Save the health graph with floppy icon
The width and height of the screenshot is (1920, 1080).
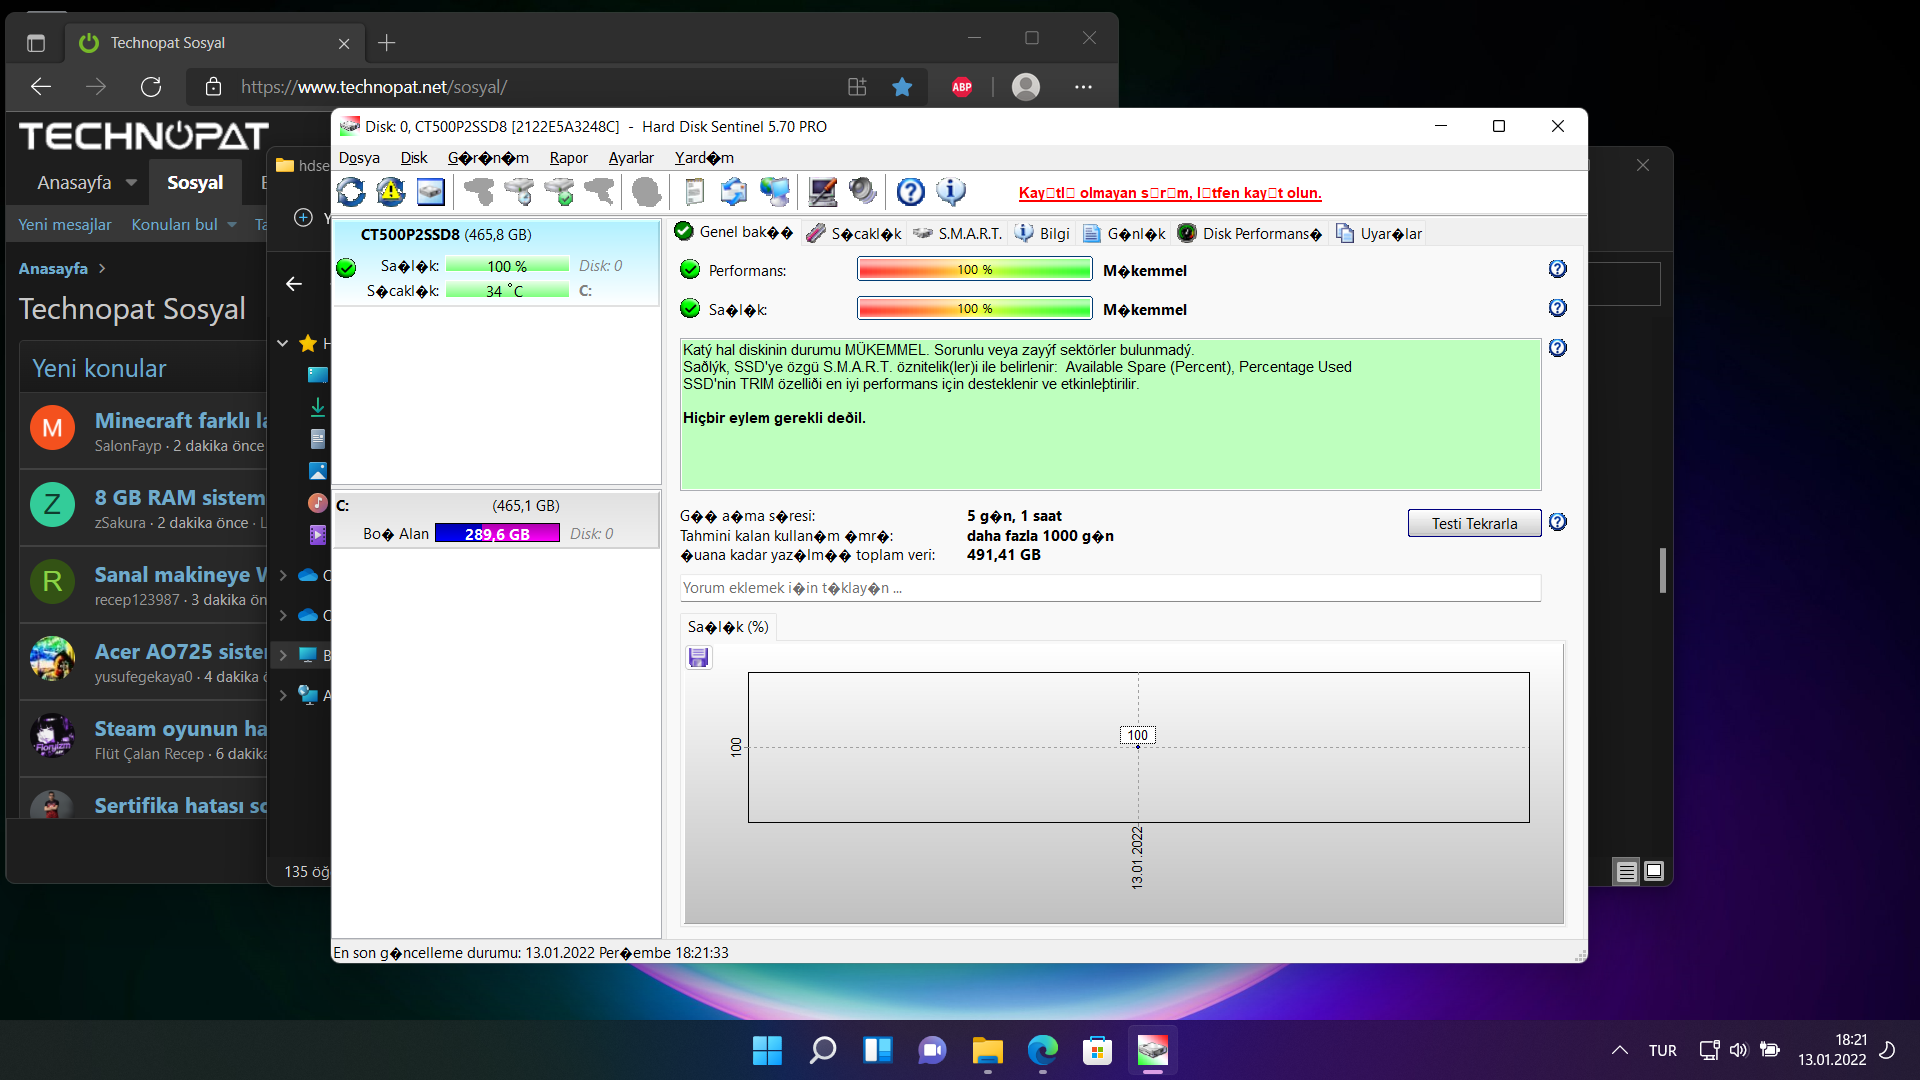coord(698,657)
